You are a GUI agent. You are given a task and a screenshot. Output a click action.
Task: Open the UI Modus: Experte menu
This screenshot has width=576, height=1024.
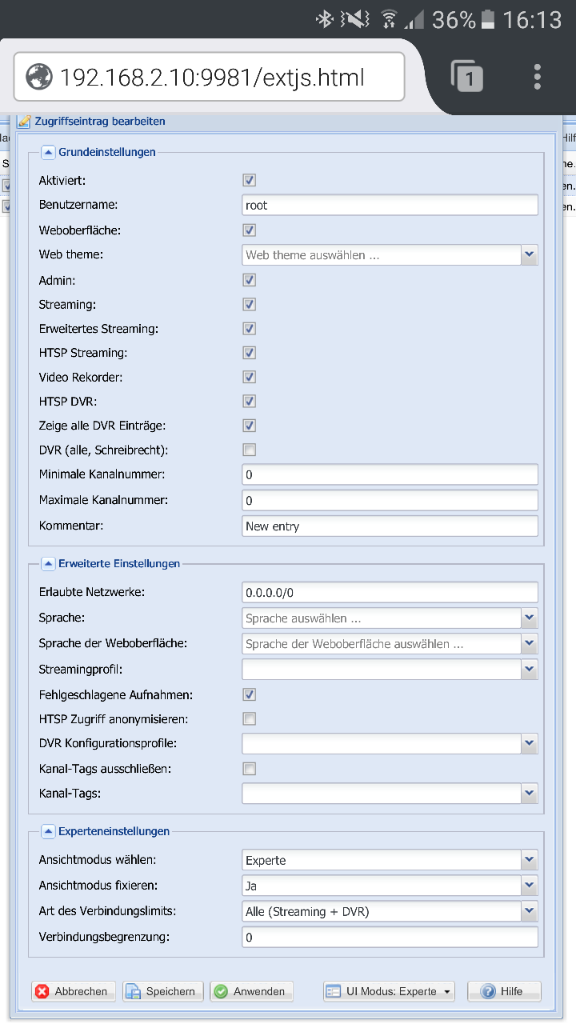(x=389, y=991)
